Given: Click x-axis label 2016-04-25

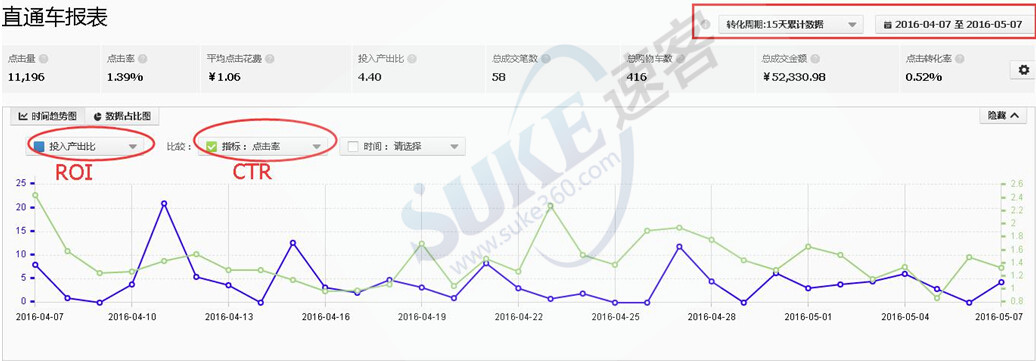Looking at the screenshot, I should point(615,317).
